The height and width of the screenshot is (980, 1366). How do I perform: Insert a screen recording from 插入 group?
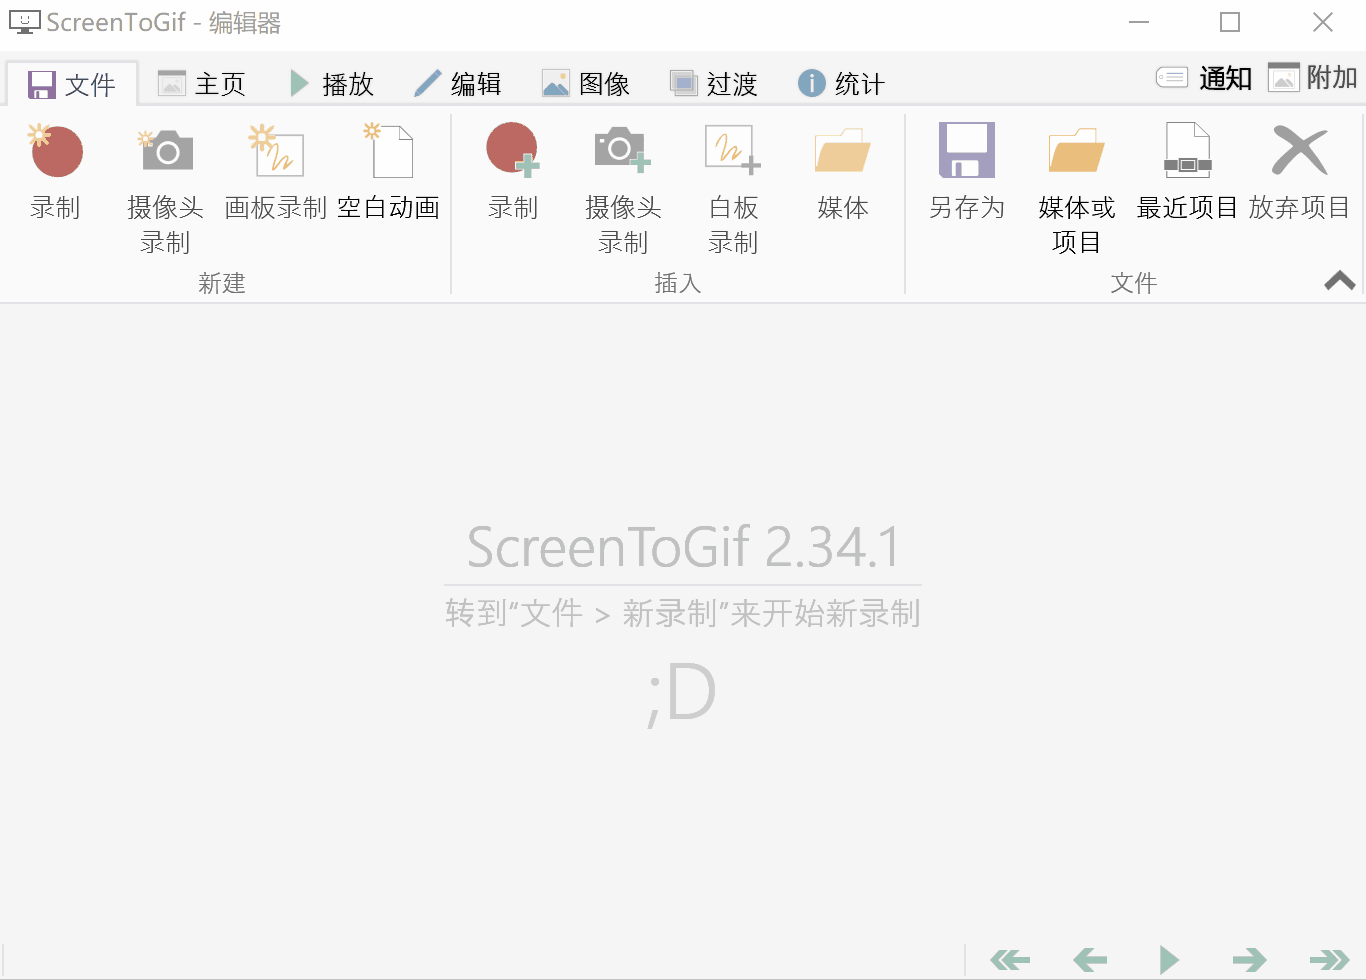coord(513,170)
